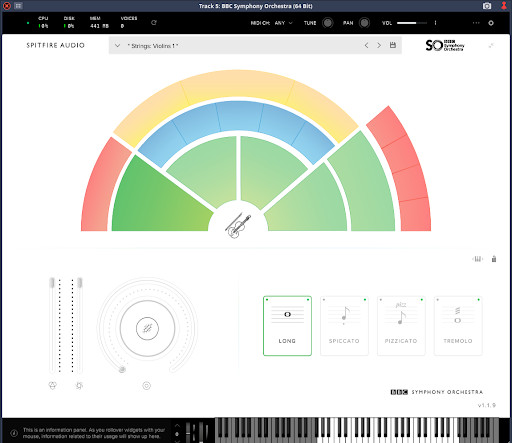The image size is (512, 443).
Task: Click the pizz note icon on the PIZZICATO card
Action: click(401, 314)
